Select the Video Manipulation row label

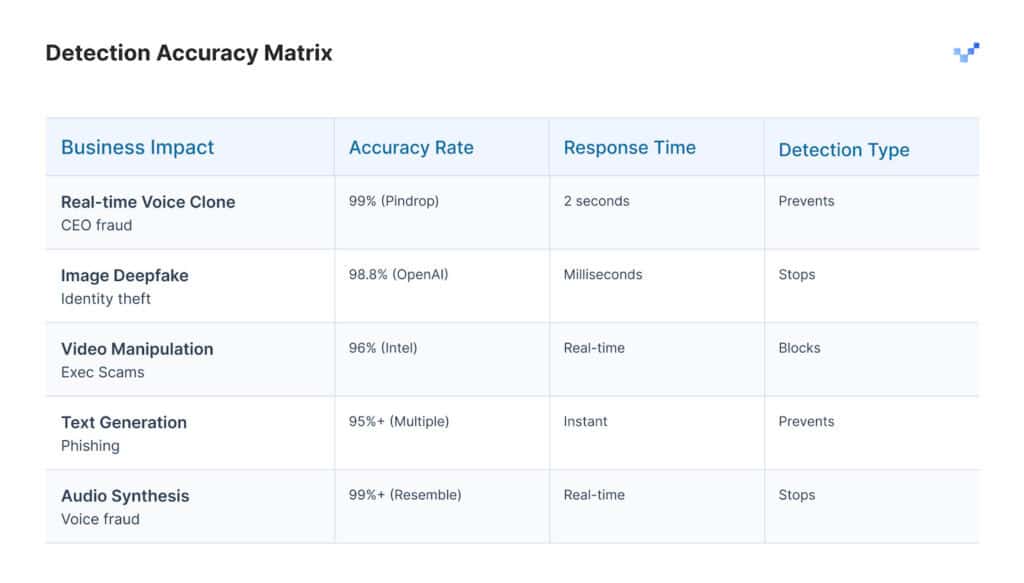(x=137, y=349)
